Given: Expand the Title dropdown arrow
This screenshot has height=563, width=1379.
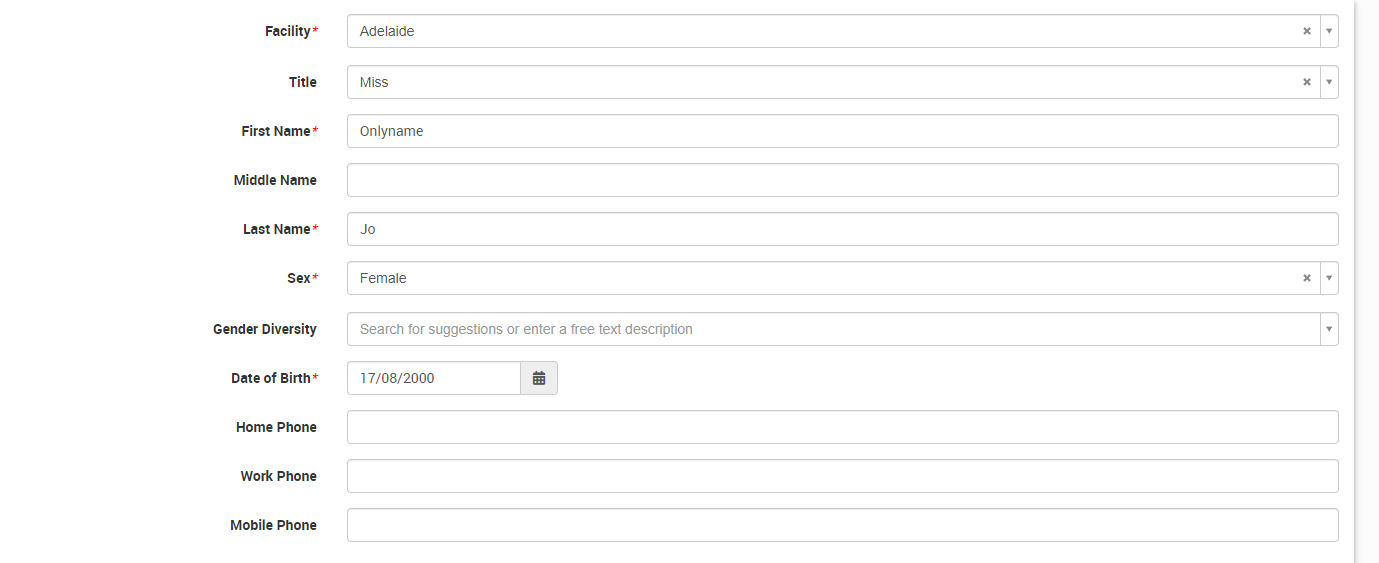Looking at the screenshot, I should click(1329, 82).
